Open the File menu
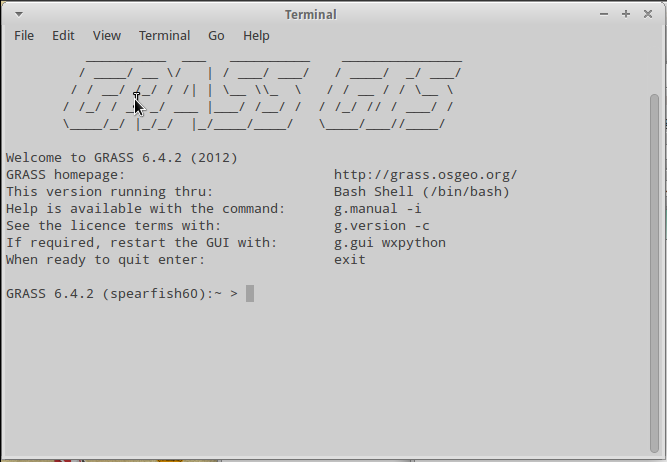Viewport: 667px width, 462px height. click(24, 36)
